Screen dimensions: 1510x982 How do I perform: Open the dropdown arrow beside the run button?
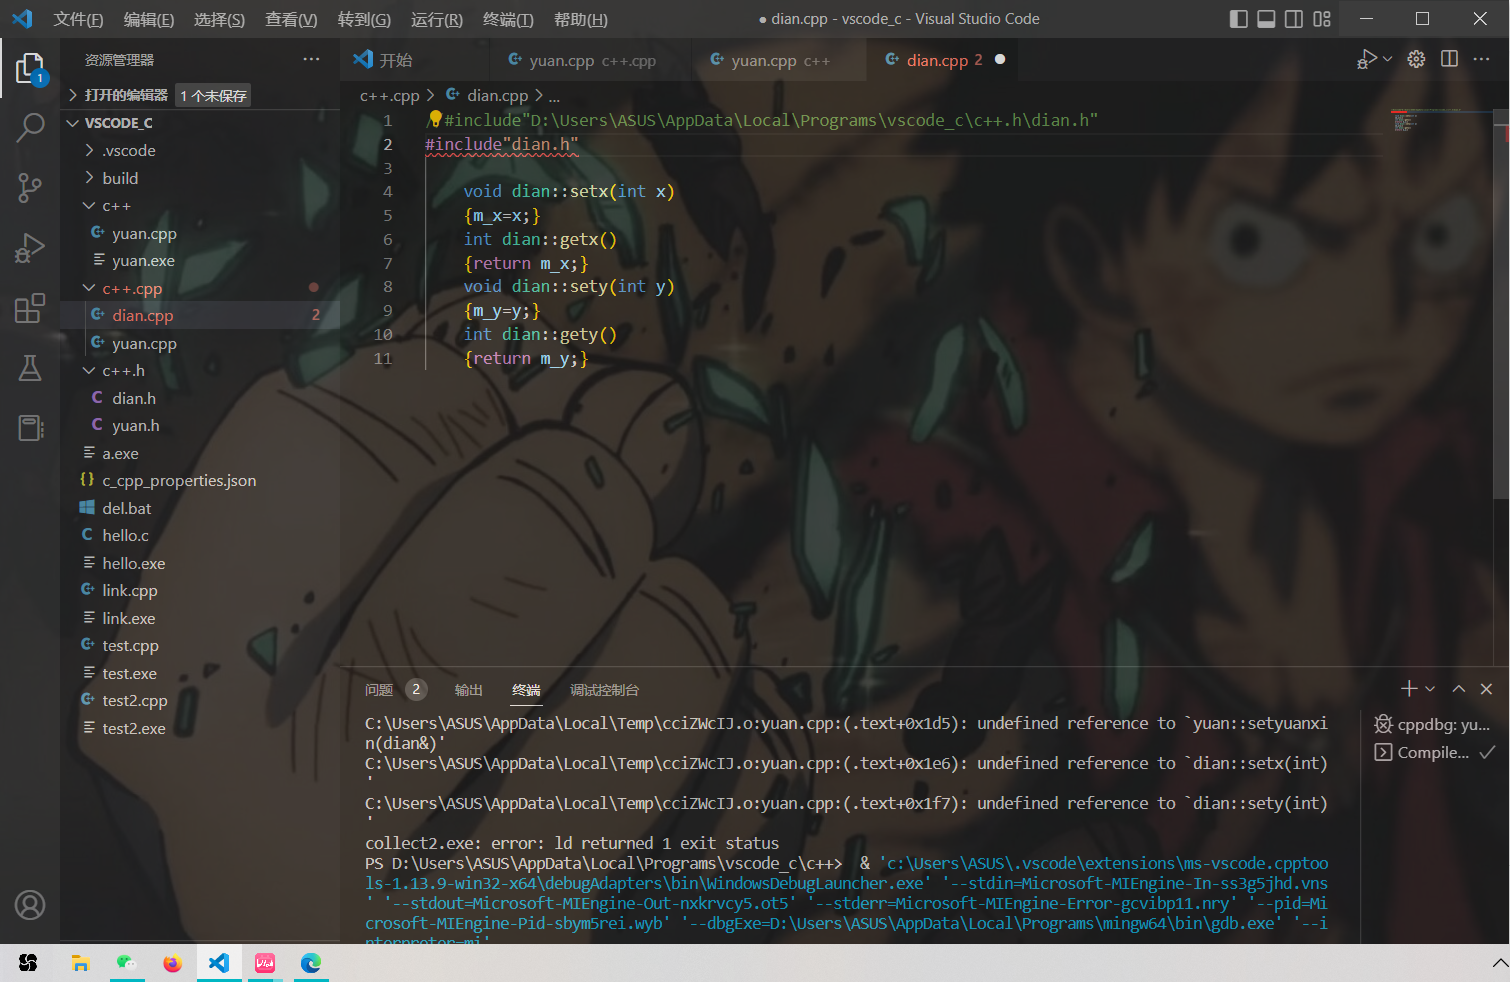(1387, 60)
